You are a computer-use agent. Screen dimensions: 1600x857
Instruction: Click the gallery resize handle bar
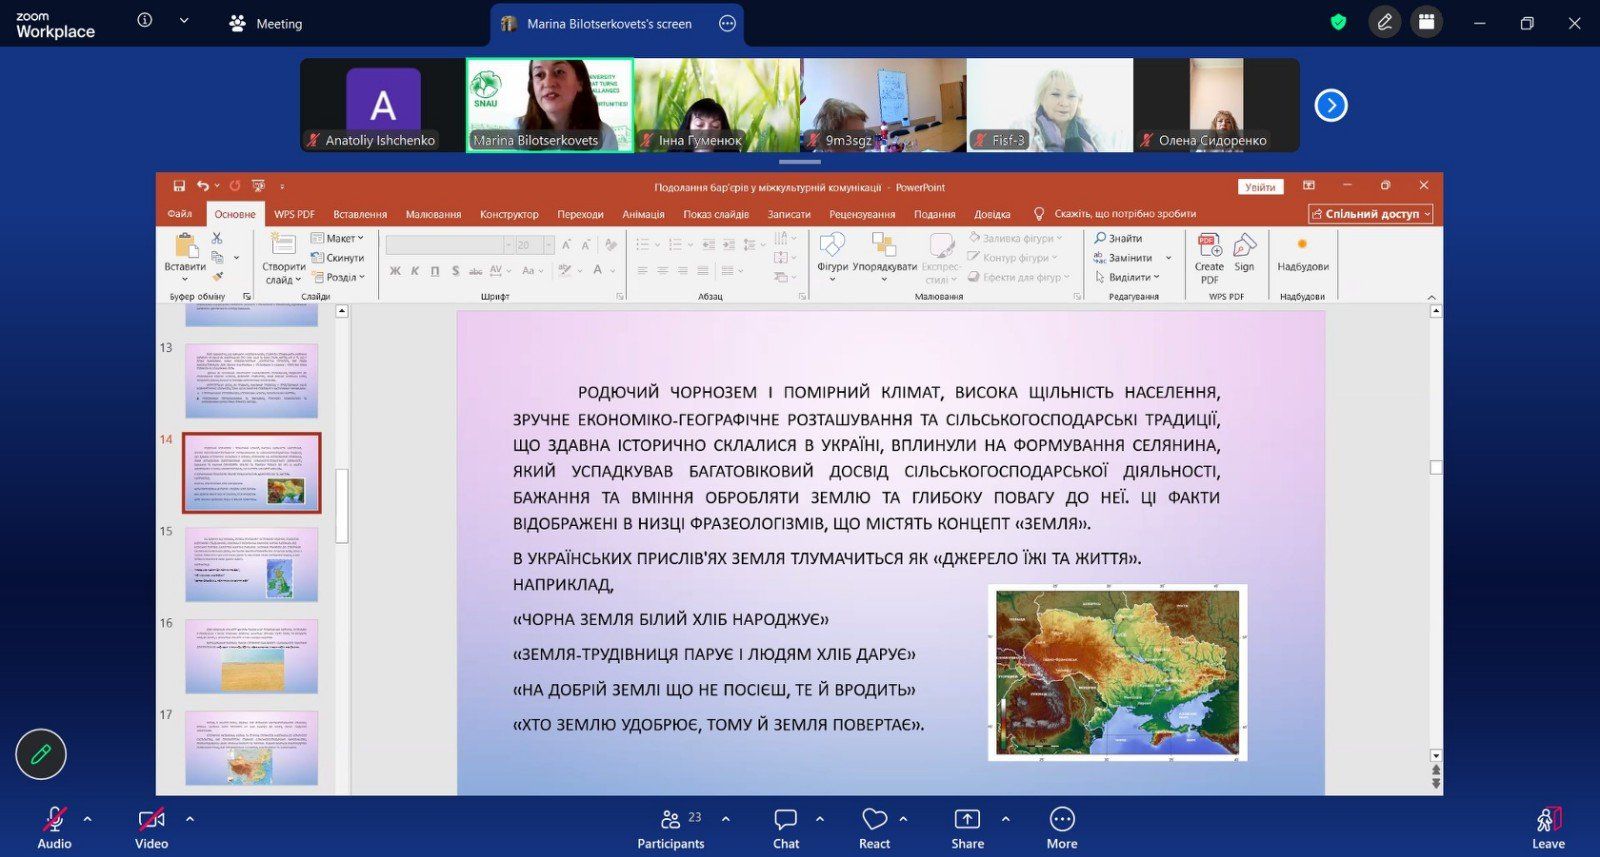[x=799, y=161]
